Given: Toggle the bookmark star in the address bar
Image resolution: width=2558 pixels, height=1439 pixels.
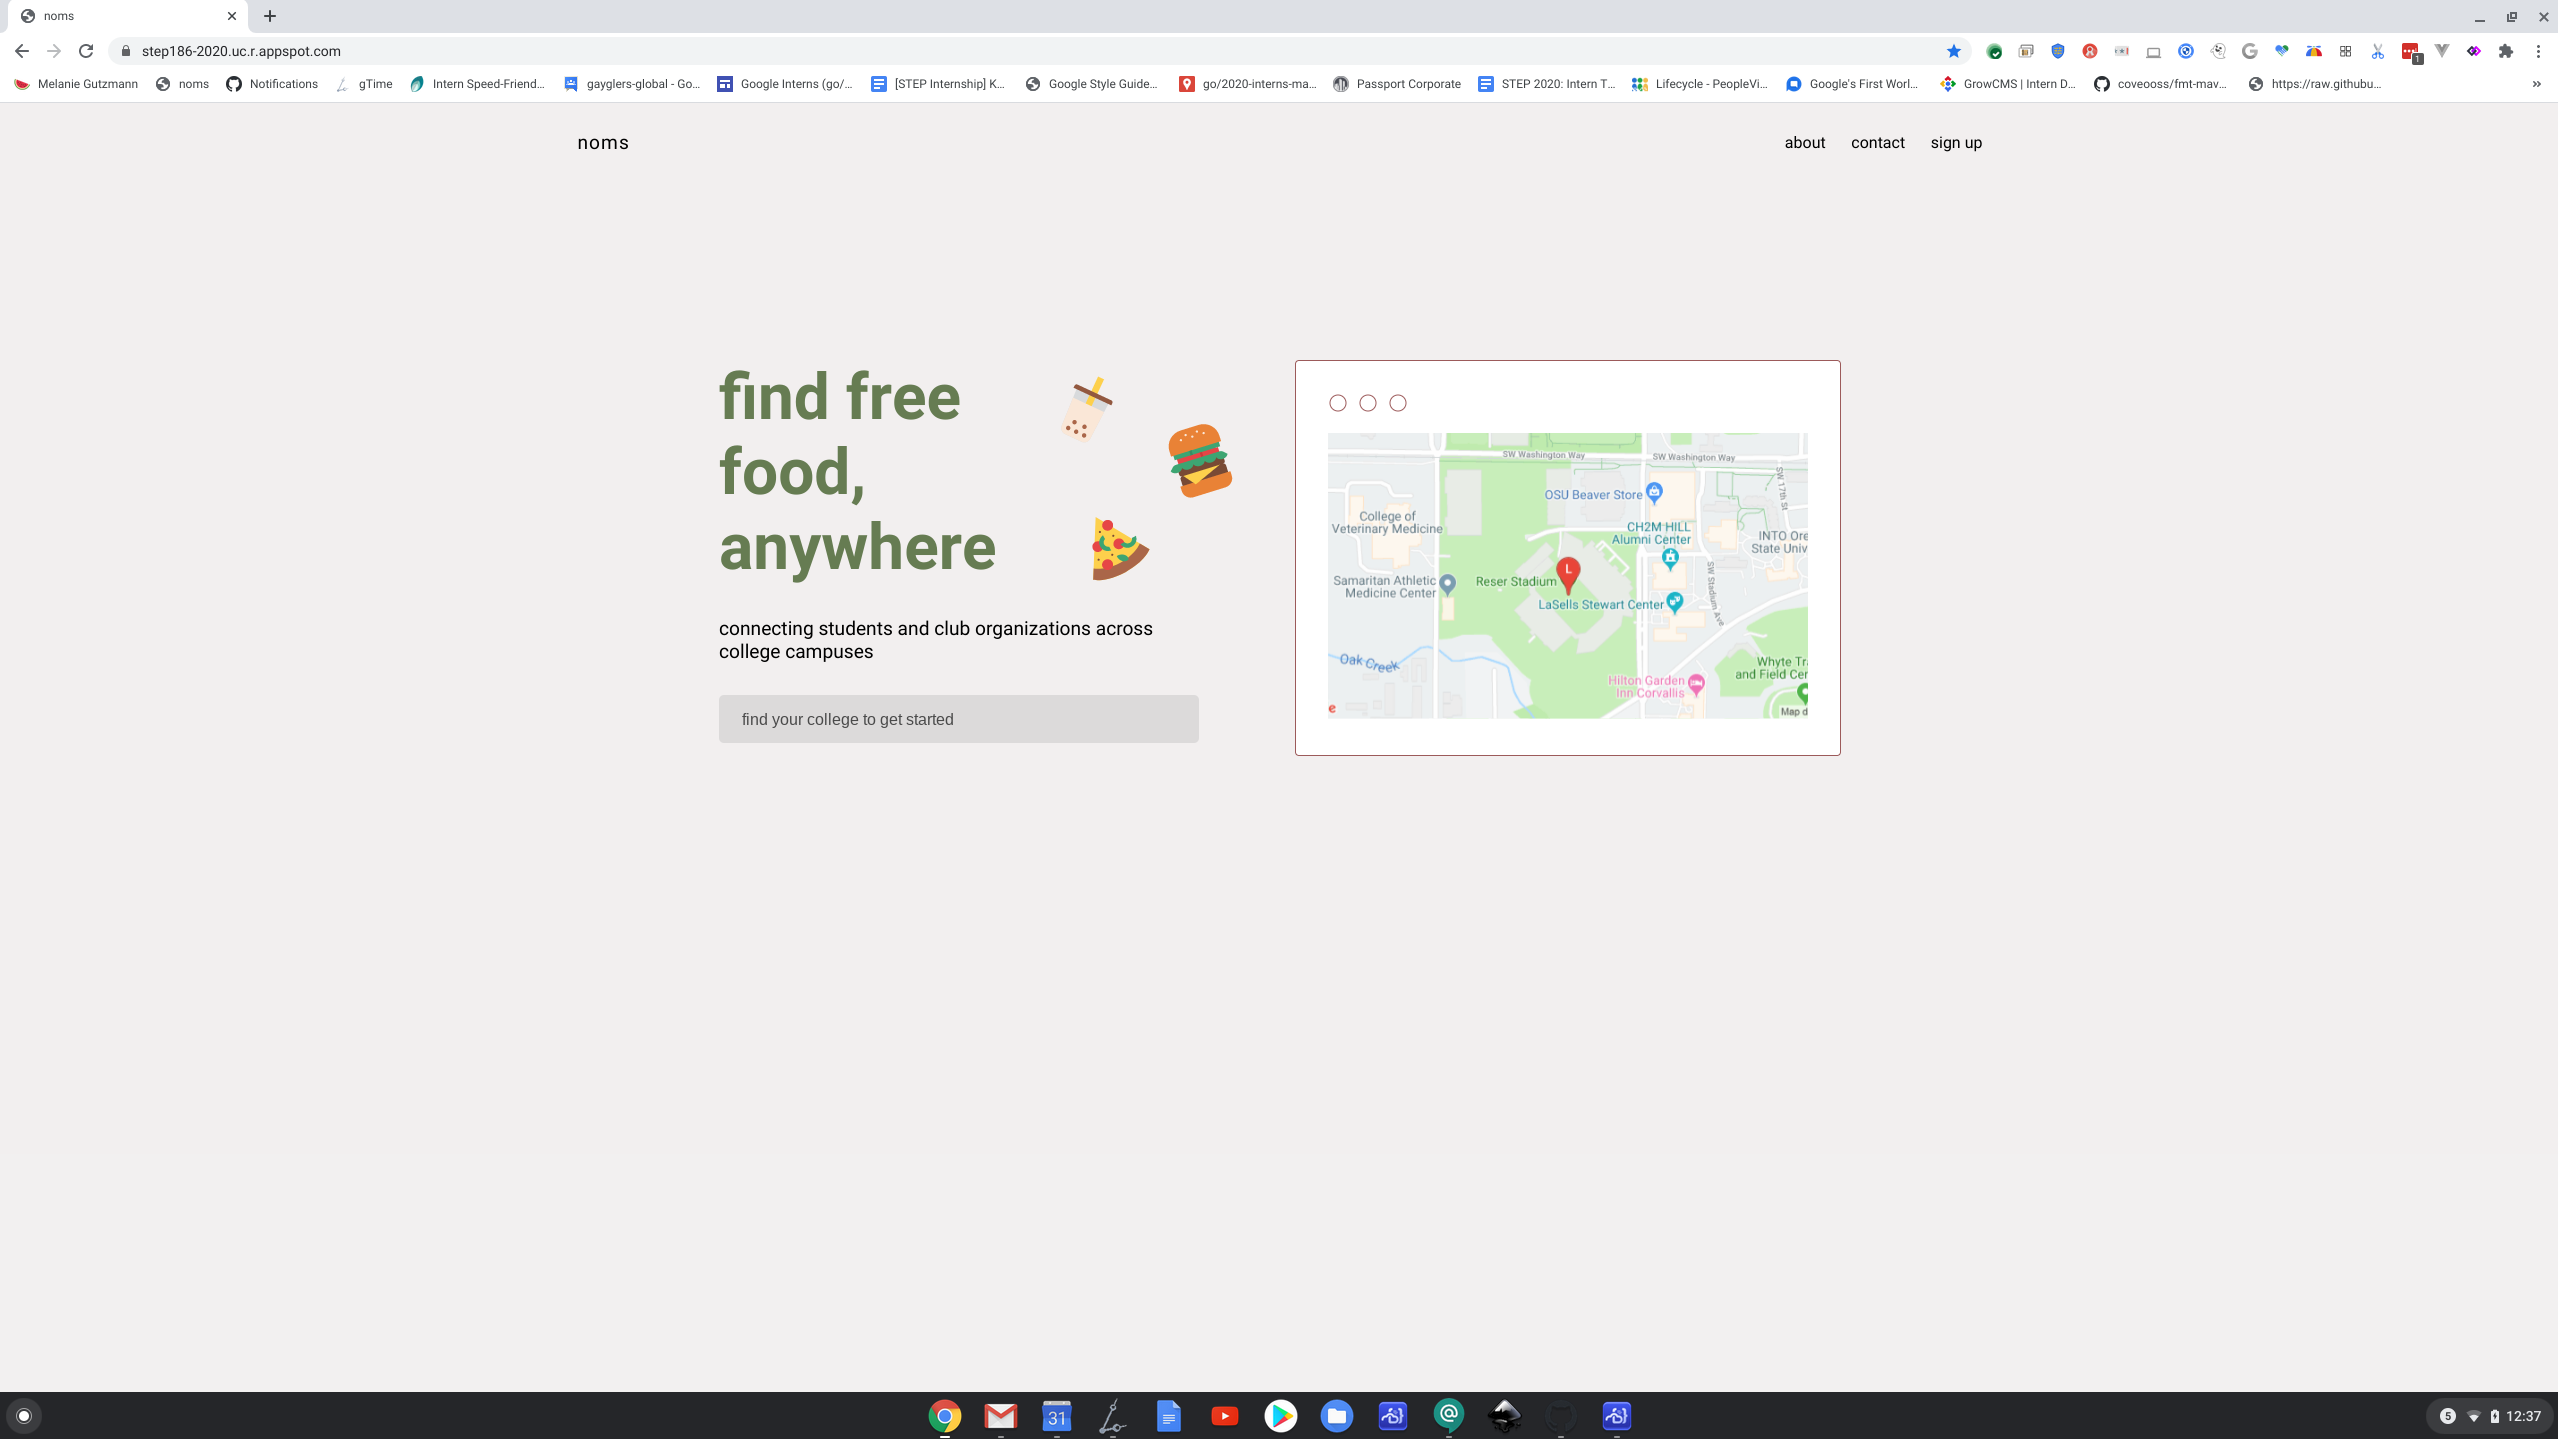Looking at the screenshot, I should point(1954,51).
